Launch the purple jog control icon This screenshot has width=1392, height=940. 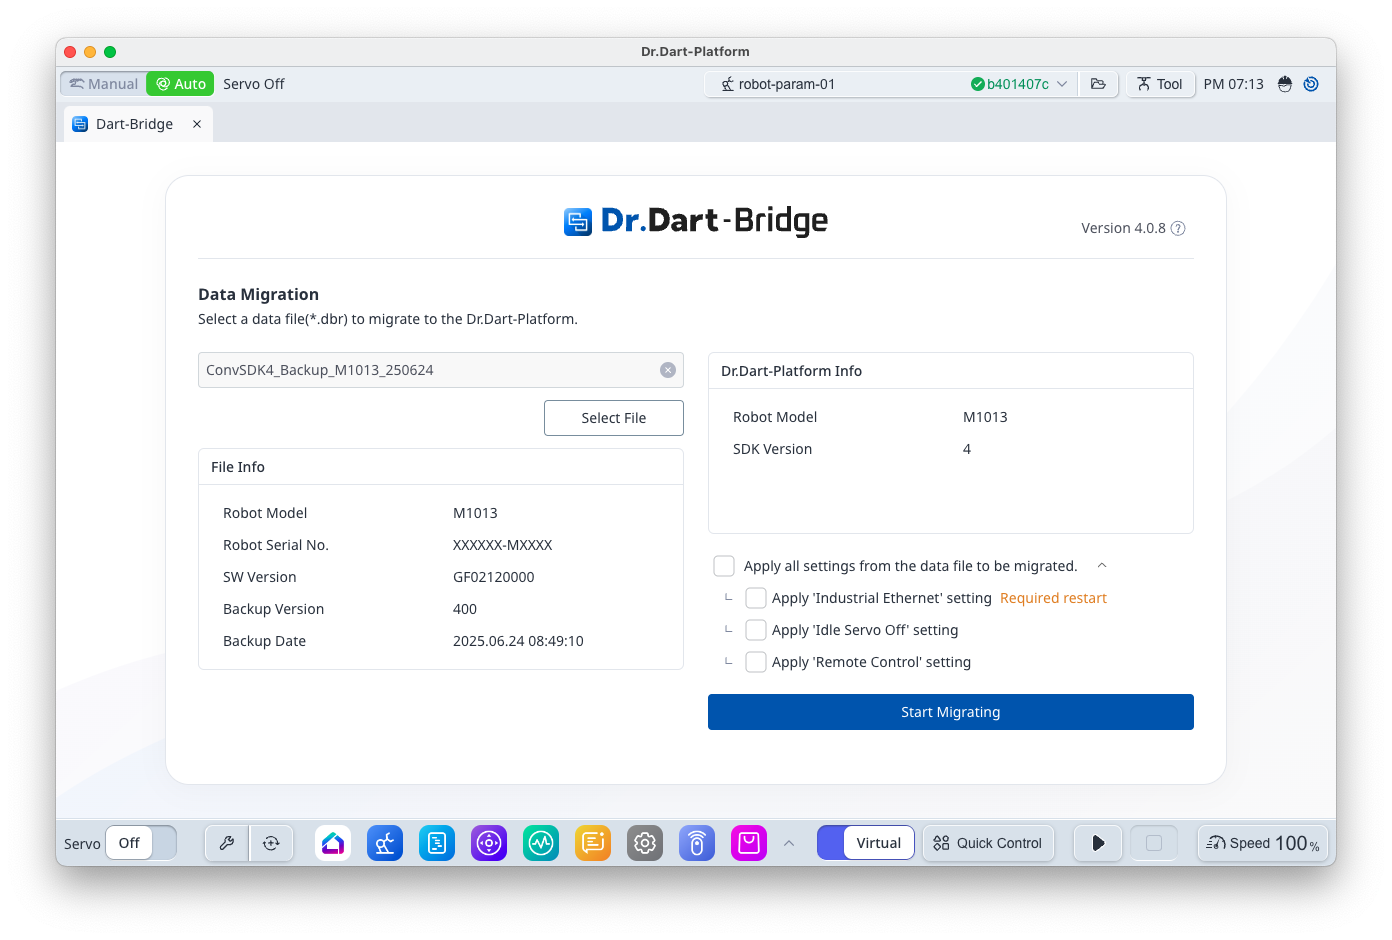[x=489, y=843]
